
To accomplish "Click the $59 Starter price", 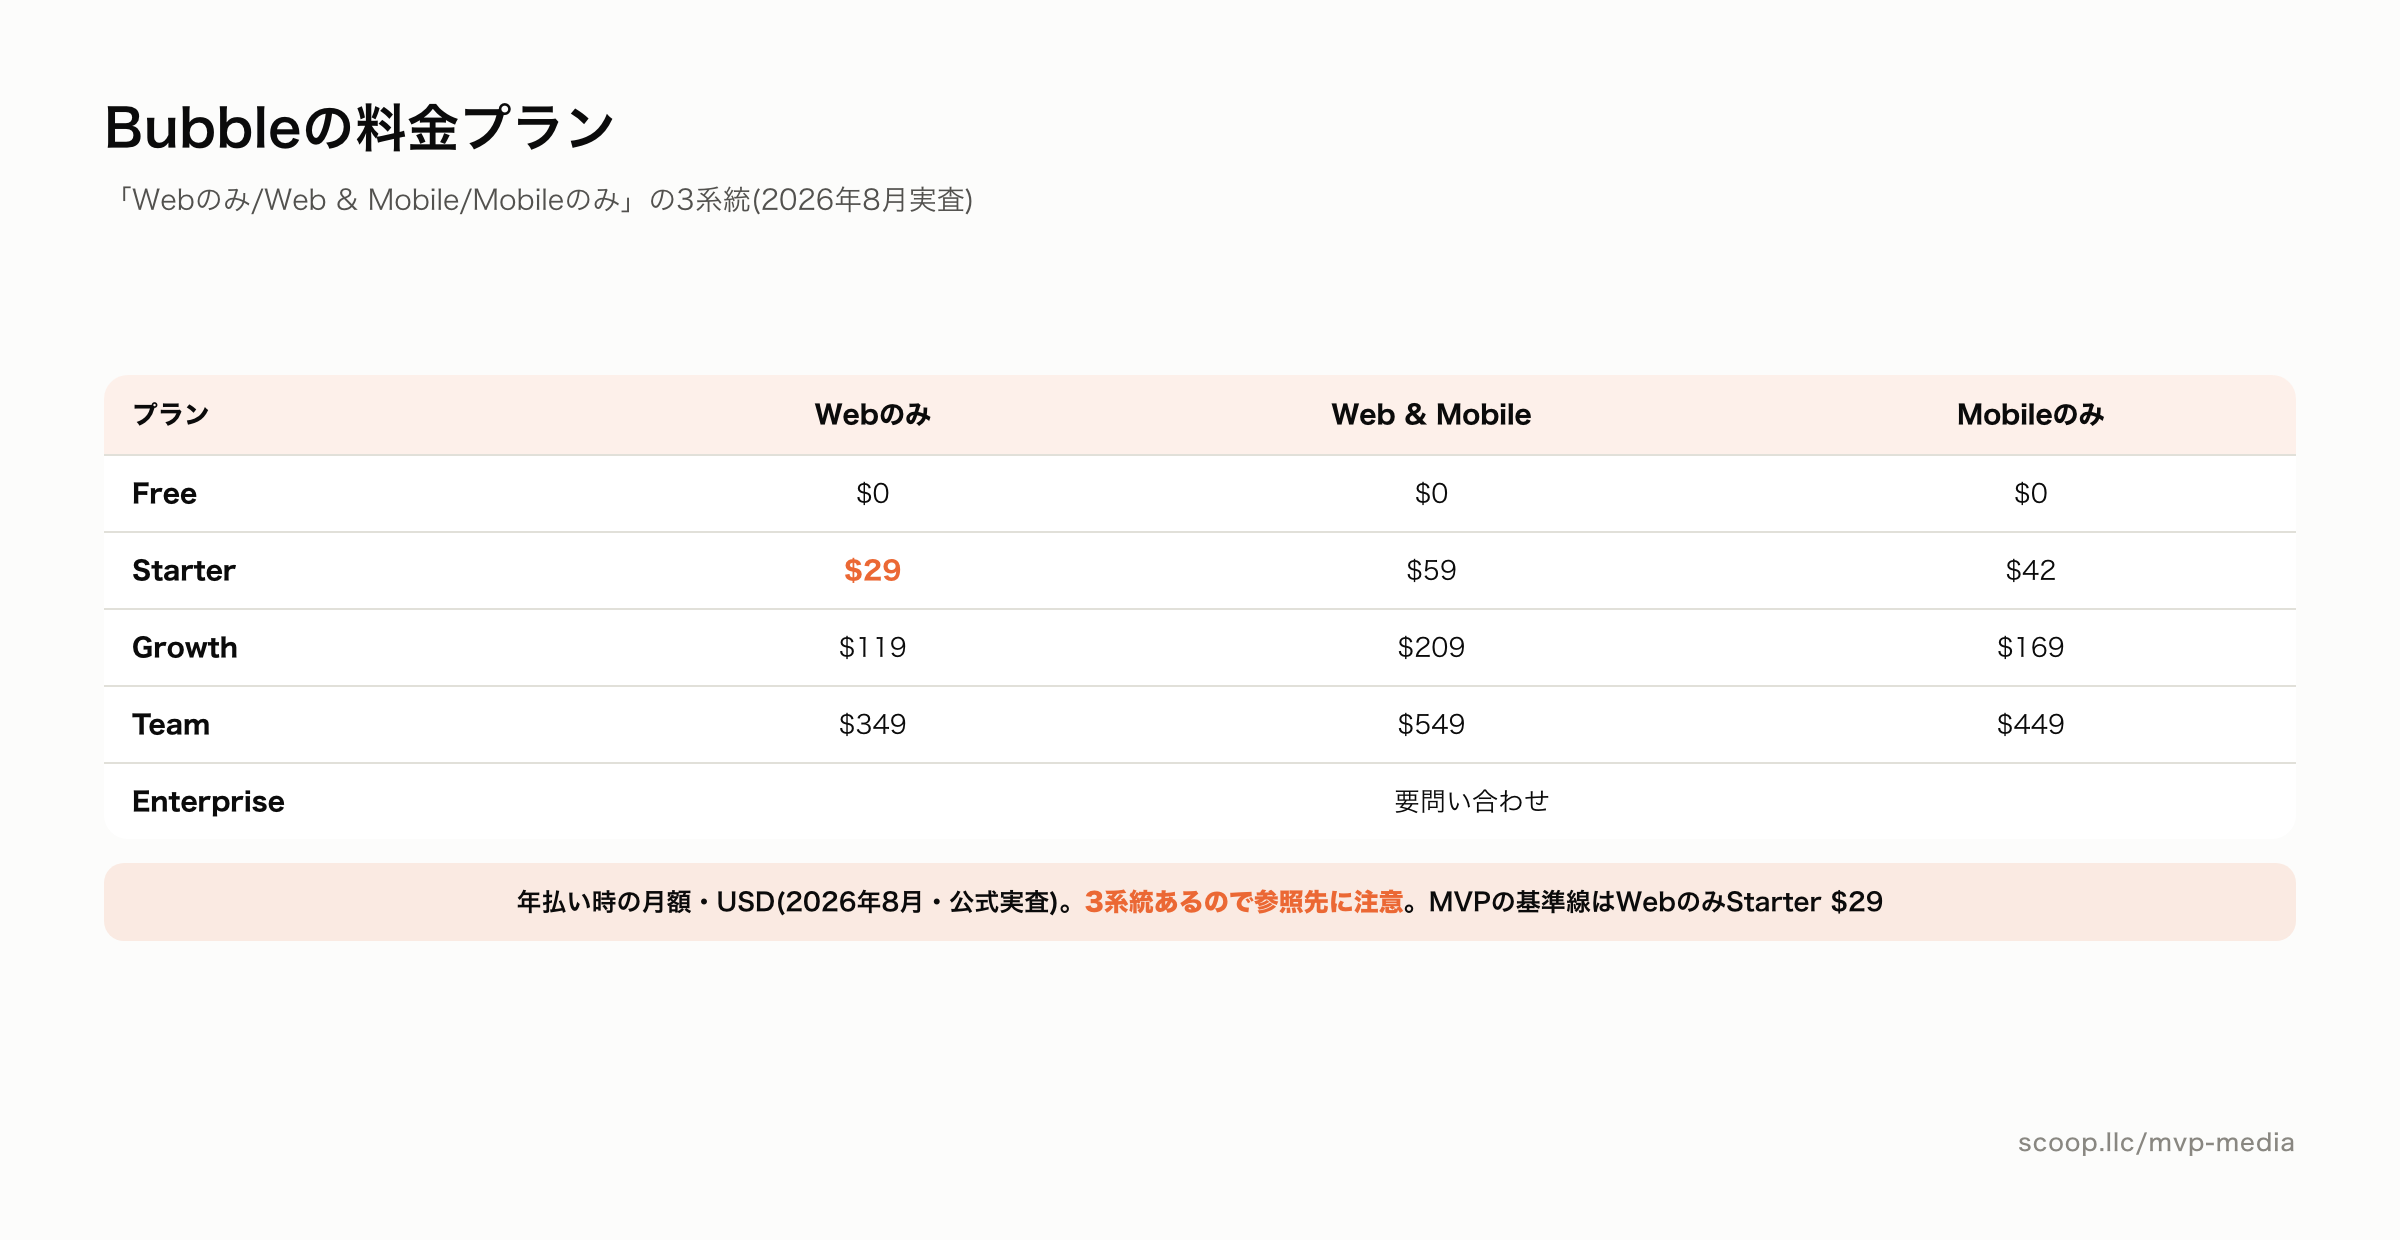I will (x=1431, y=570).
